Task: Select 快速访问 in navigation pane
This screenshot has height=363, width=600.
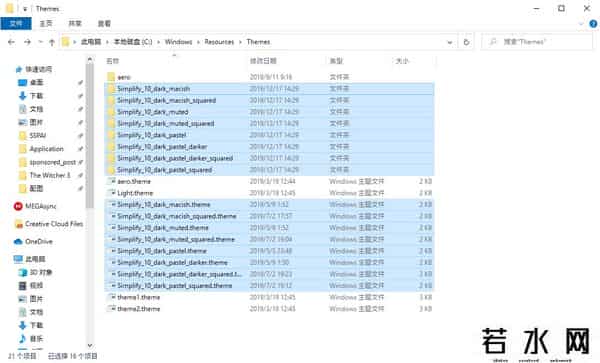Action: [38, 69]
